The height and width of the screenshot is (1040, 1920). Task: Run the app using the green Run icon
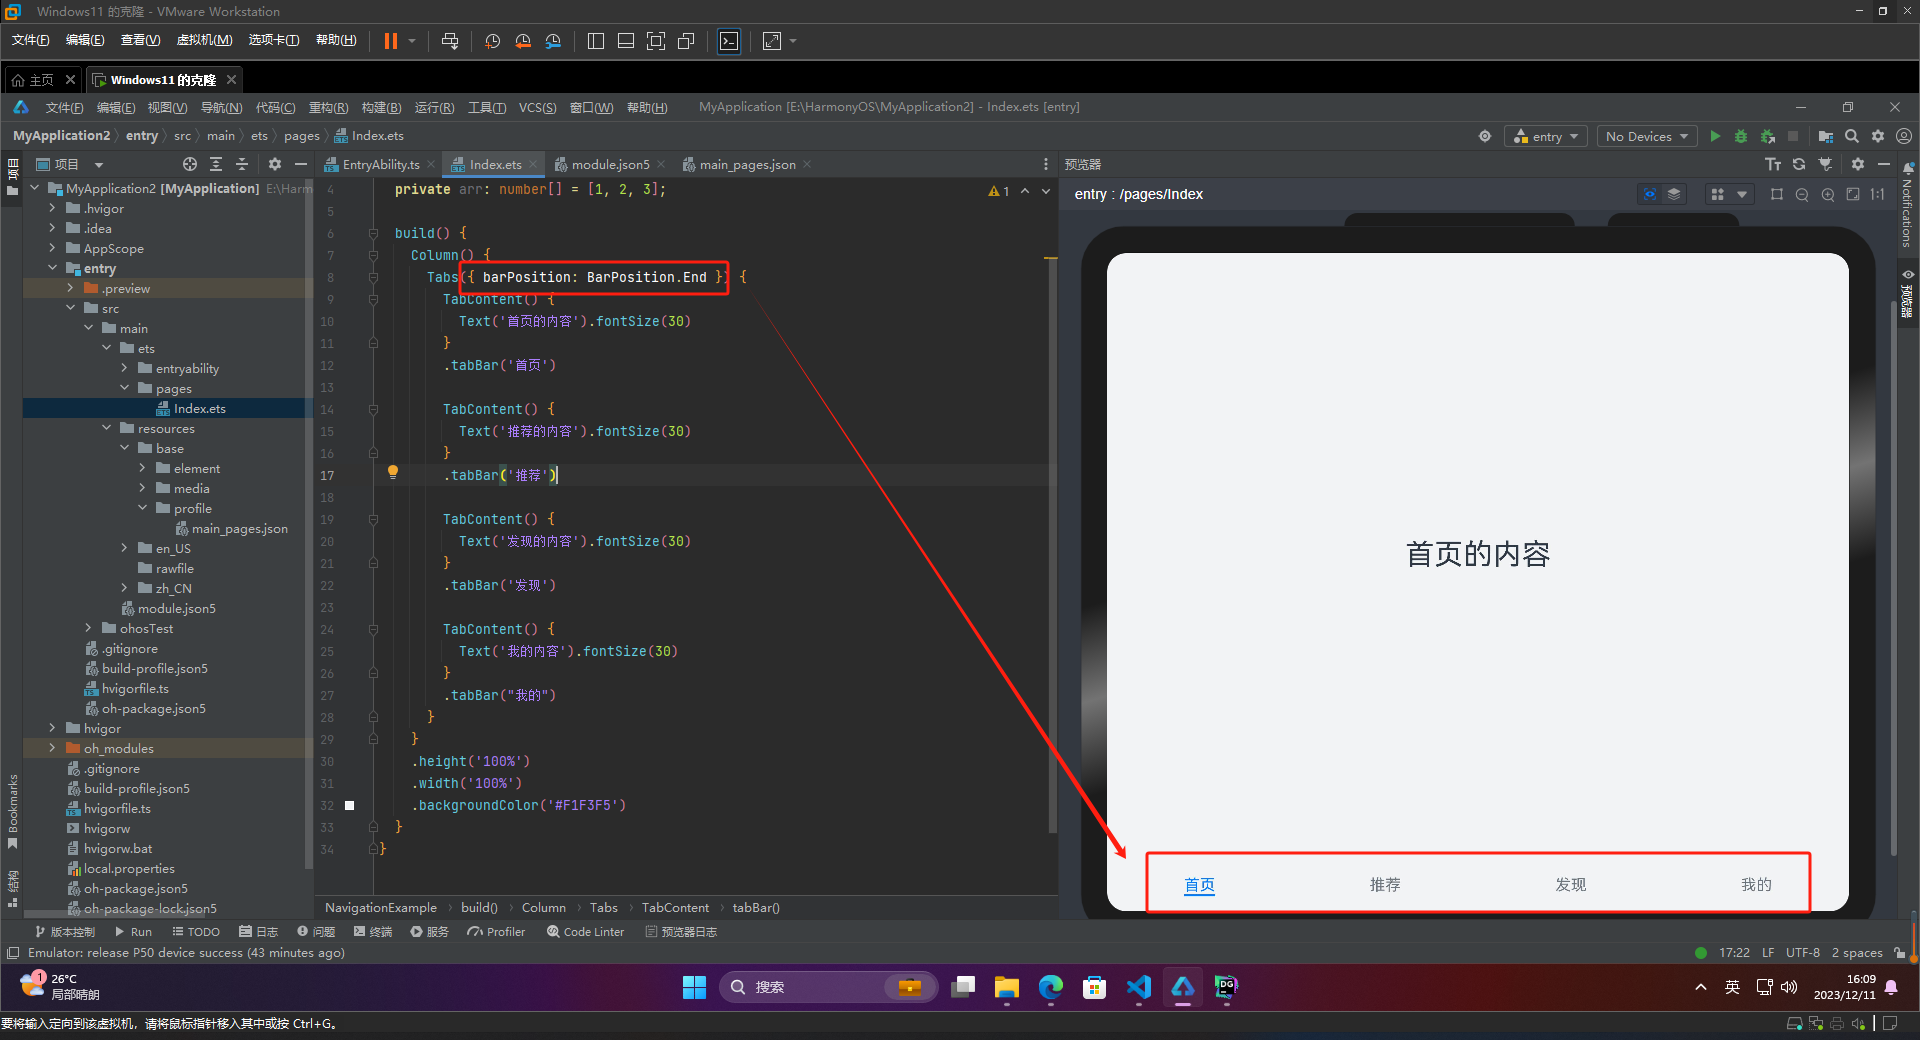[1714, 136]
